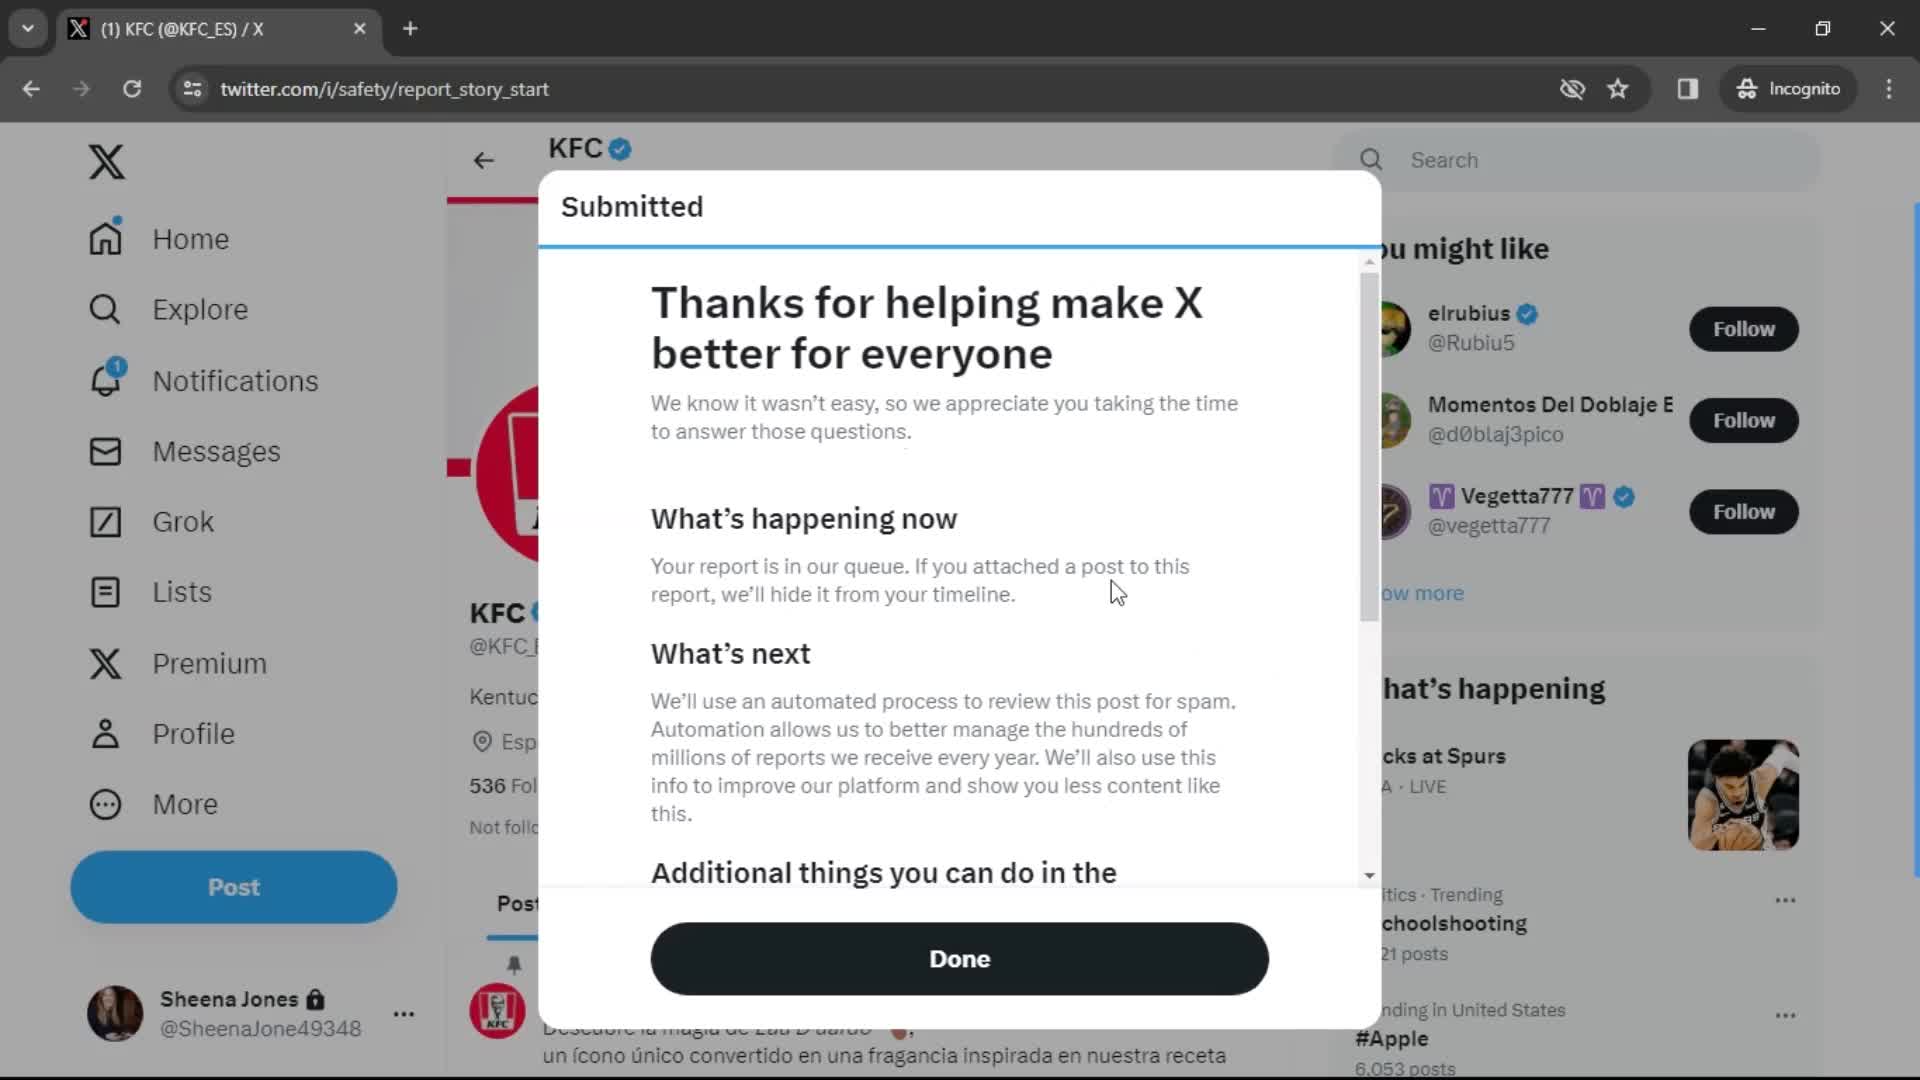Open the Lists sidebar icon
This screenshot has height=1080, width=1920.
click(104, 591)
